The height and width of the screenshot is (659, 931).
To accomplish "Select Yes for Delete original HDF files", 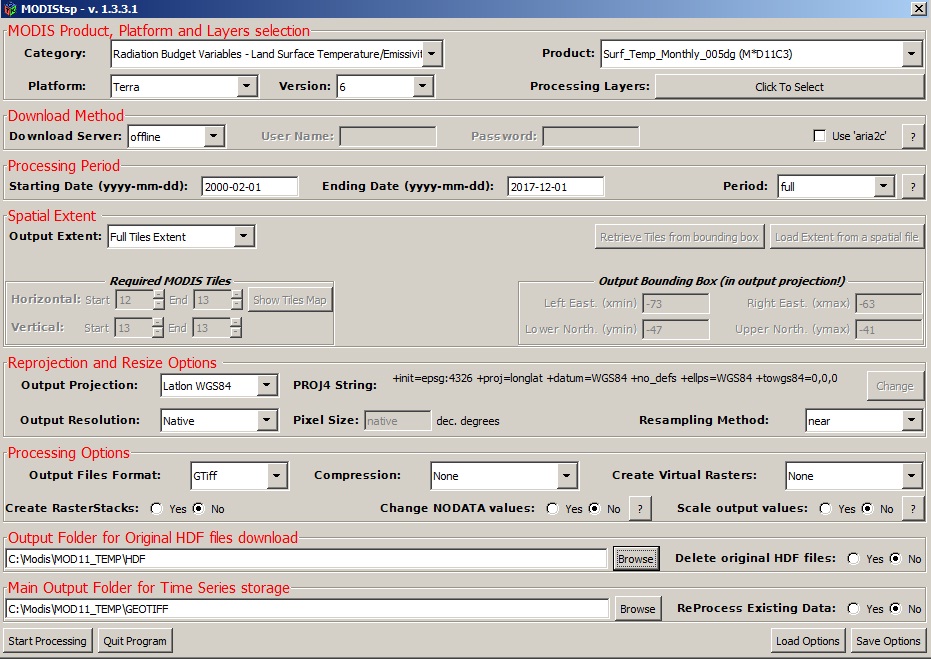I will 853,560.
